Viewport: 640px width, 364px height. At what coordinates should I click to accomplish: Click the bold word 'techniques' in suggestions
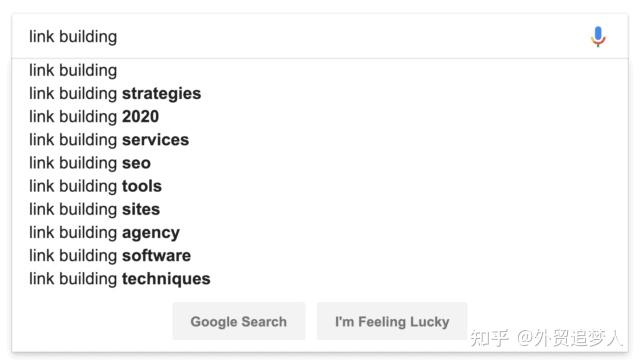(x=166, y=279)
